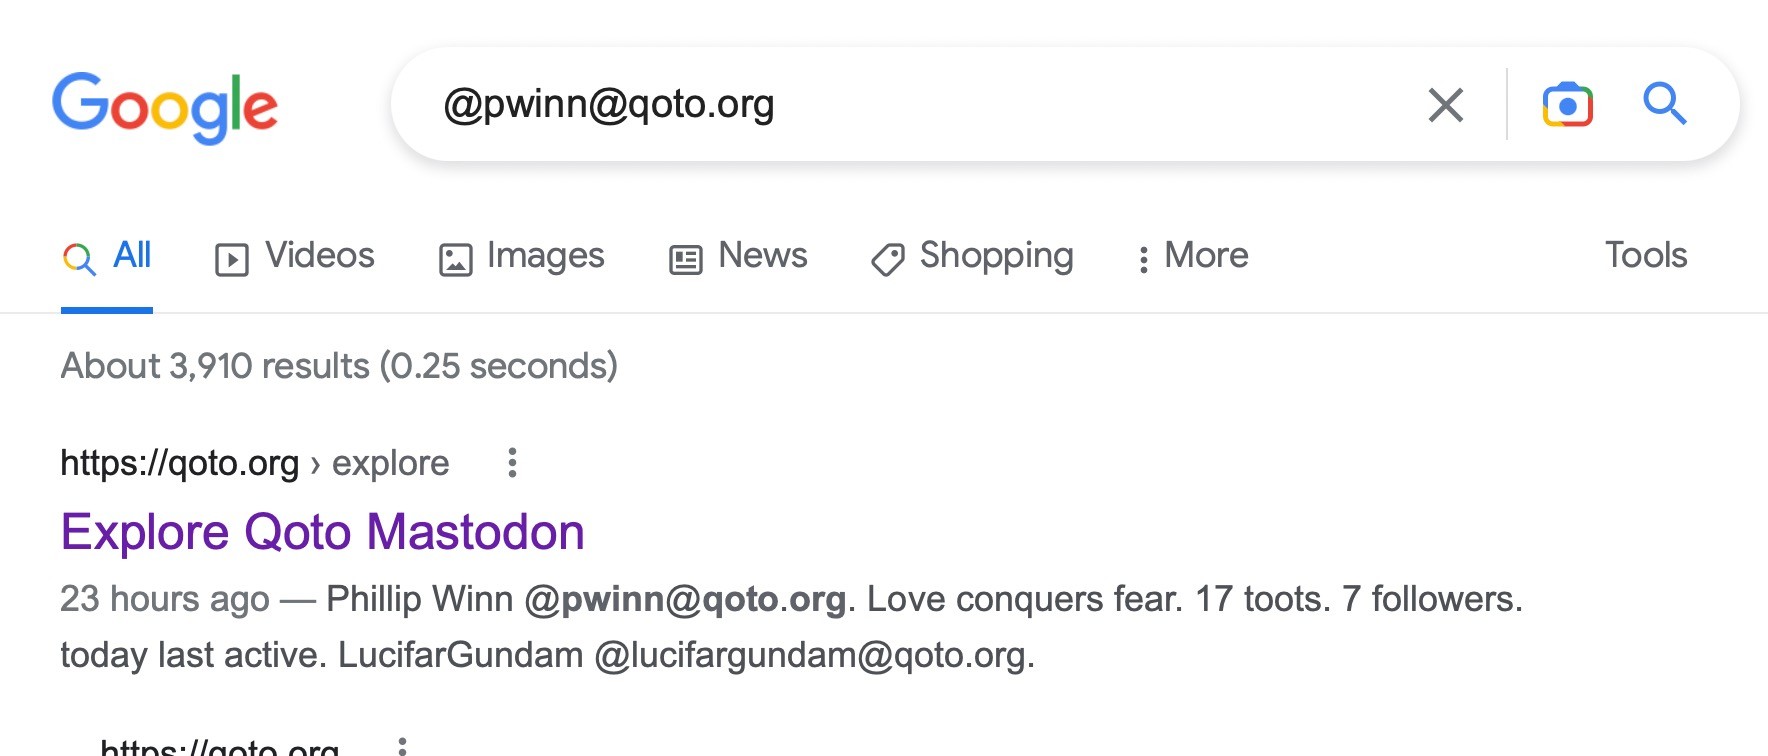The width and height of the screenshot is (1768, 756).
Task: Click the second result's qoto.org URL
Action: (x=220, y=747)
